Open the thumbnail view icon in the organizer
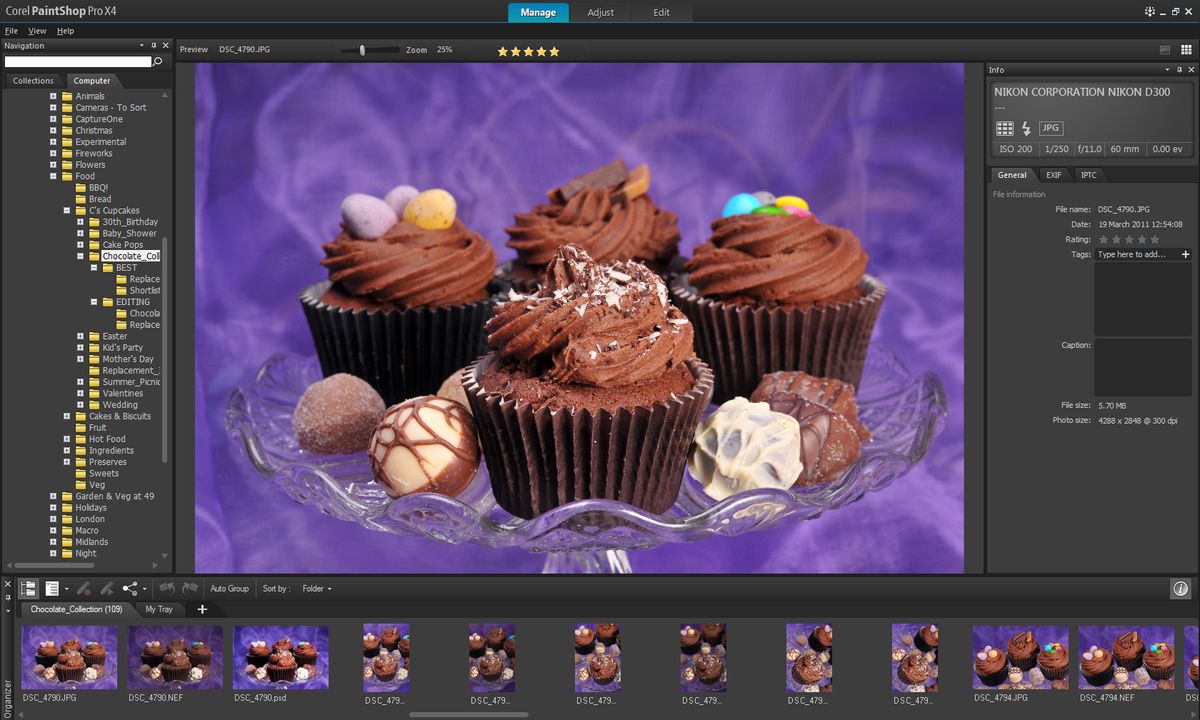 30,588
